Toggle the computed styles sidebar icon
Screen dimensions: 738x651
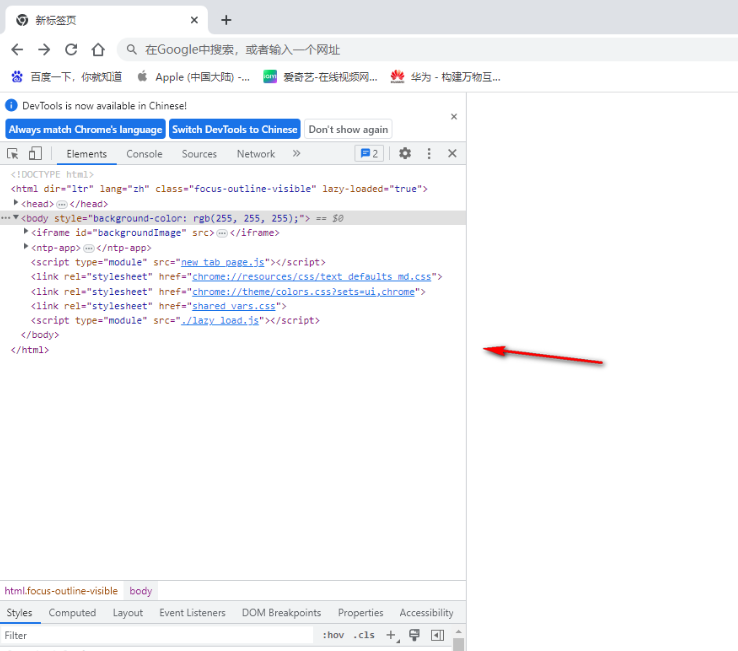click(437, 635)
